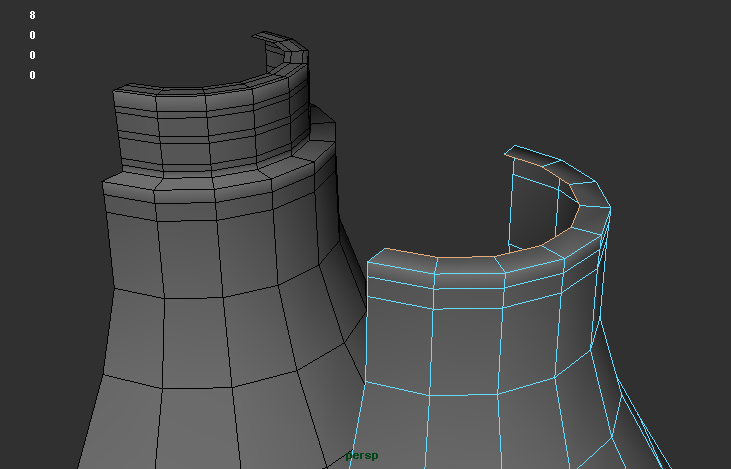Click the first HUD zero below the 8
This screenshot has width=731, height=469.
[x=32, y=35]
